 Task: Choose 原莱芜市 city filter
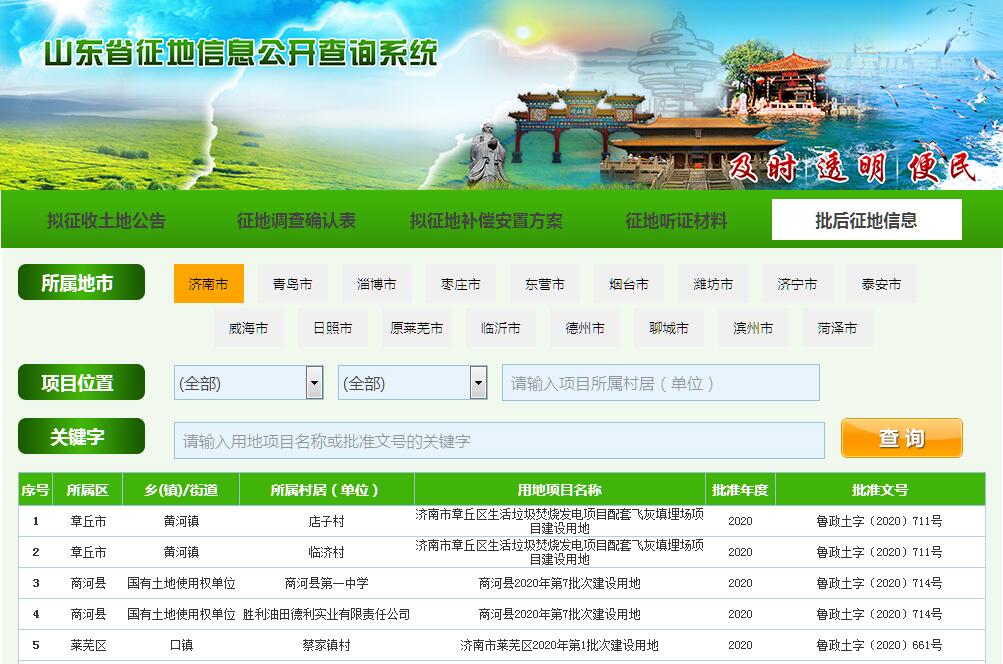[417, 328]
